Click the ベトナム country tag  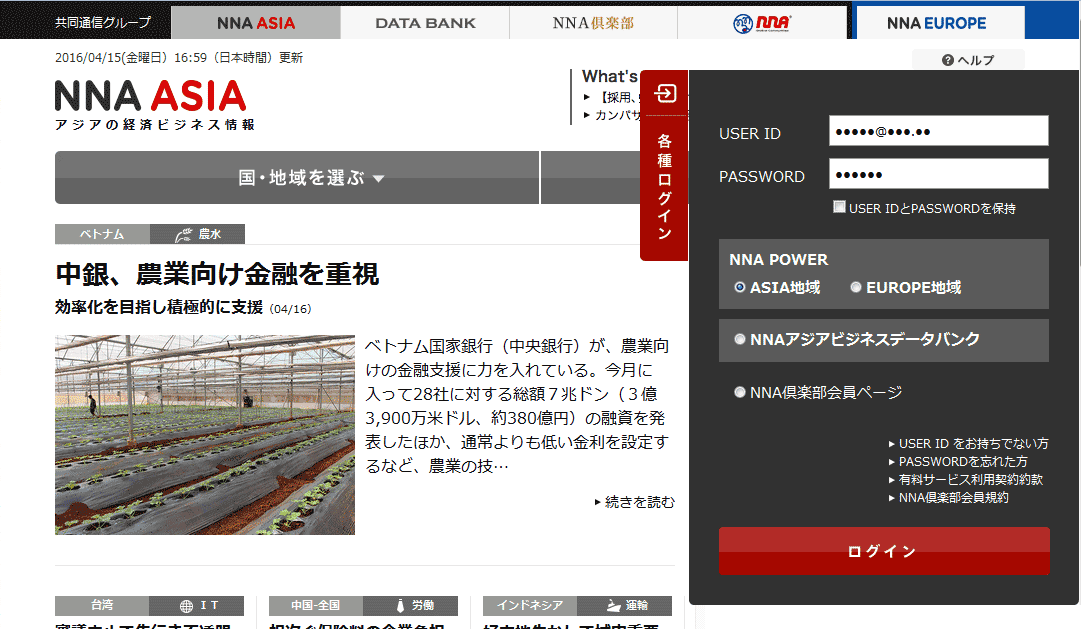click(102, 234)
